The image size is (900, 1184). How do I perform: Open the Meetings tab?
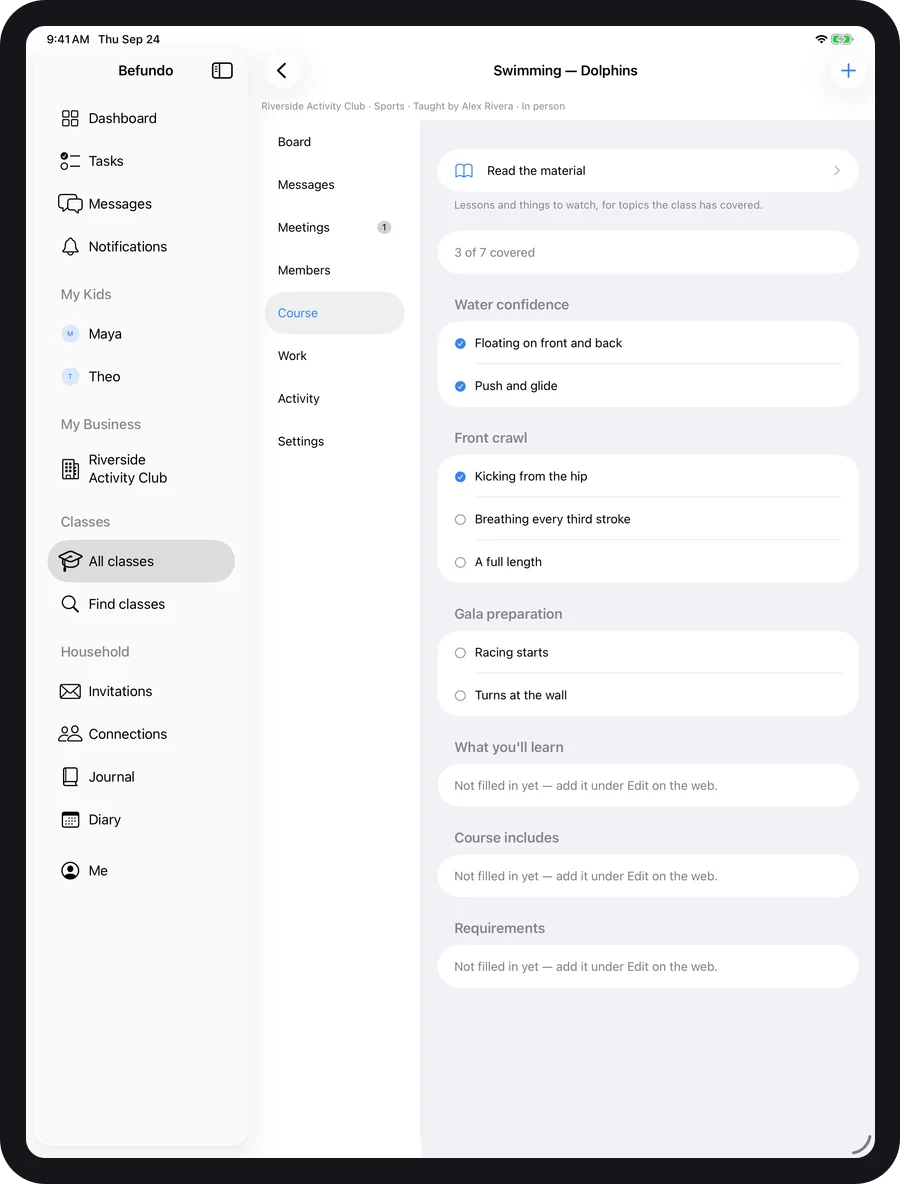[x=334, y=227]
